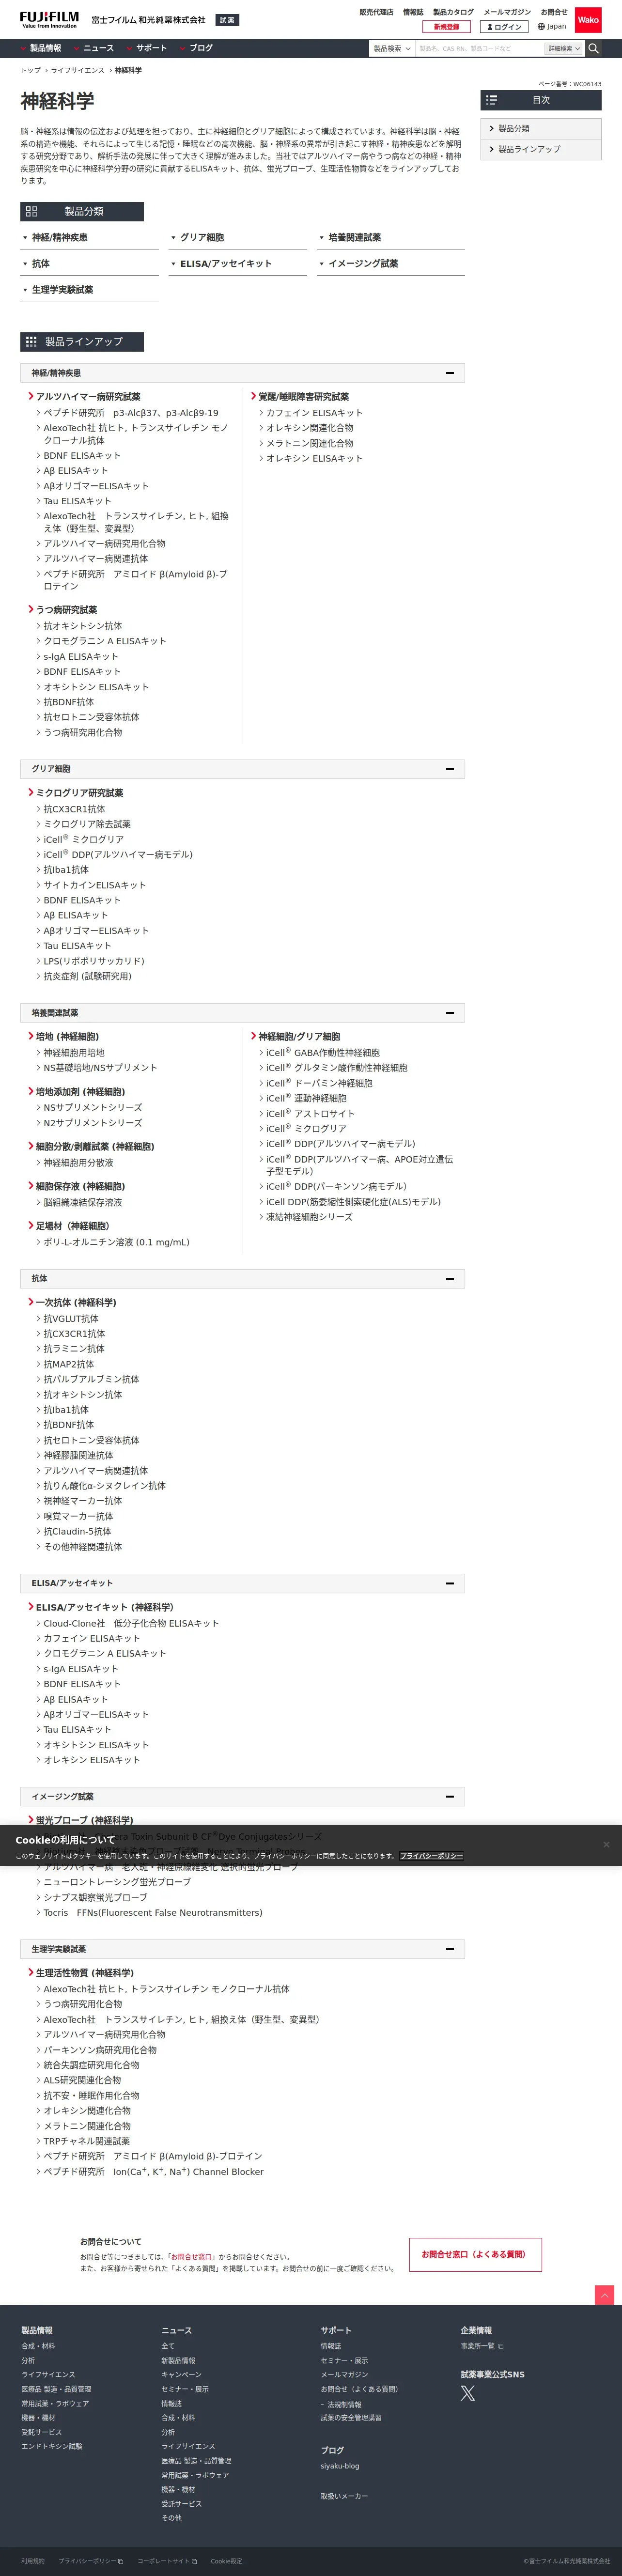Click お問合せ窓口（よくある質問）button
This screenshot has height=2576, width=622.
(x=475, y=2254)
